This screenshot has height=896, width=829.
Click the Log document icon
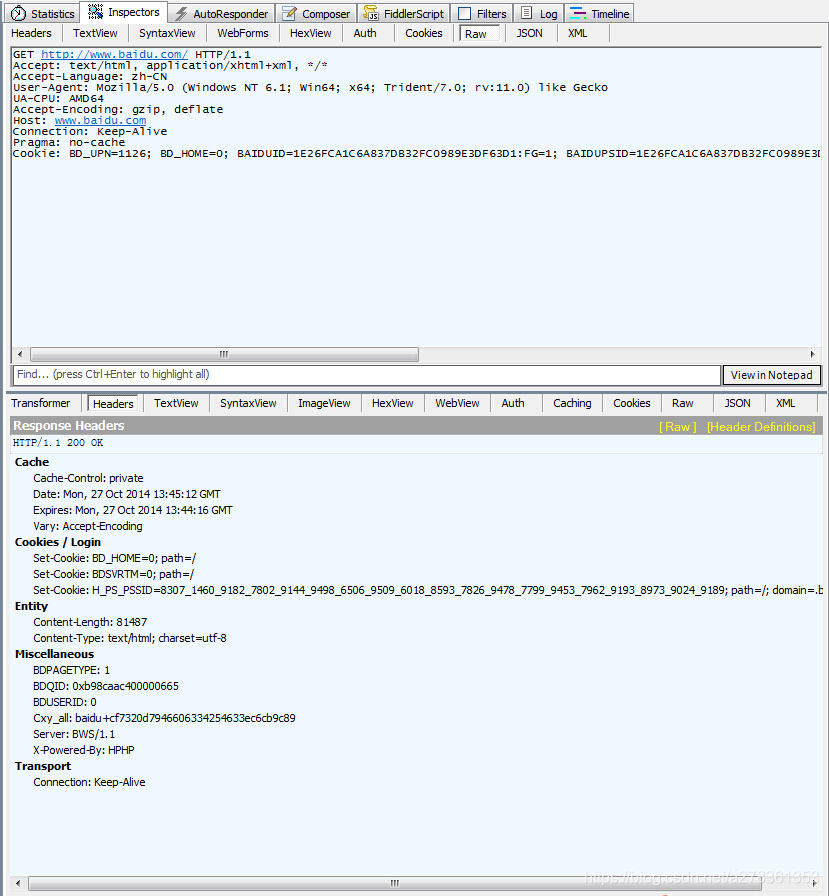click(527, 13)
